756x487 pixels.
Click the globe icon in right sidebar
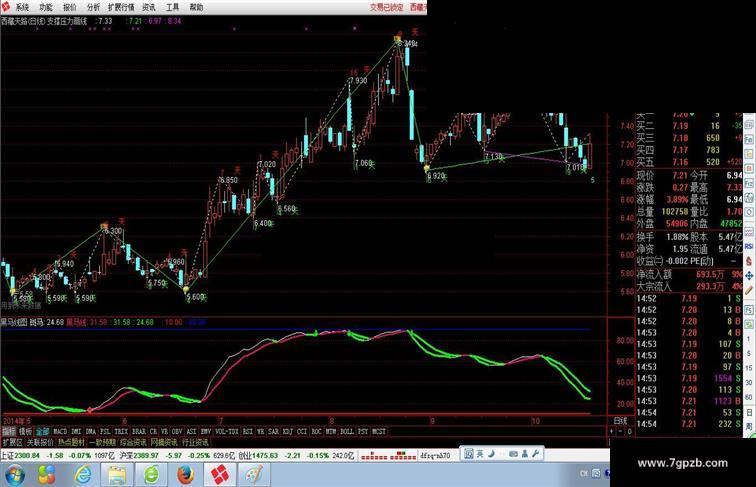pyautogui.click(x=749, y=198)
